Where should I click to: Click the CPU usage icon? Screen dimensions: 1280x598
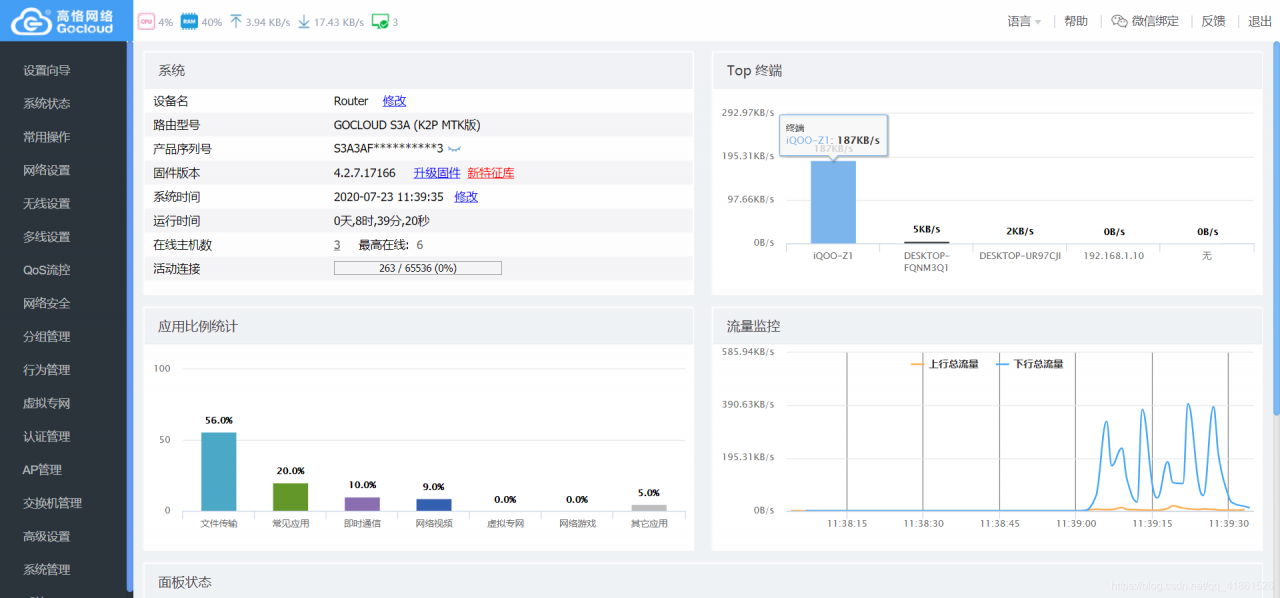point(146,21)
